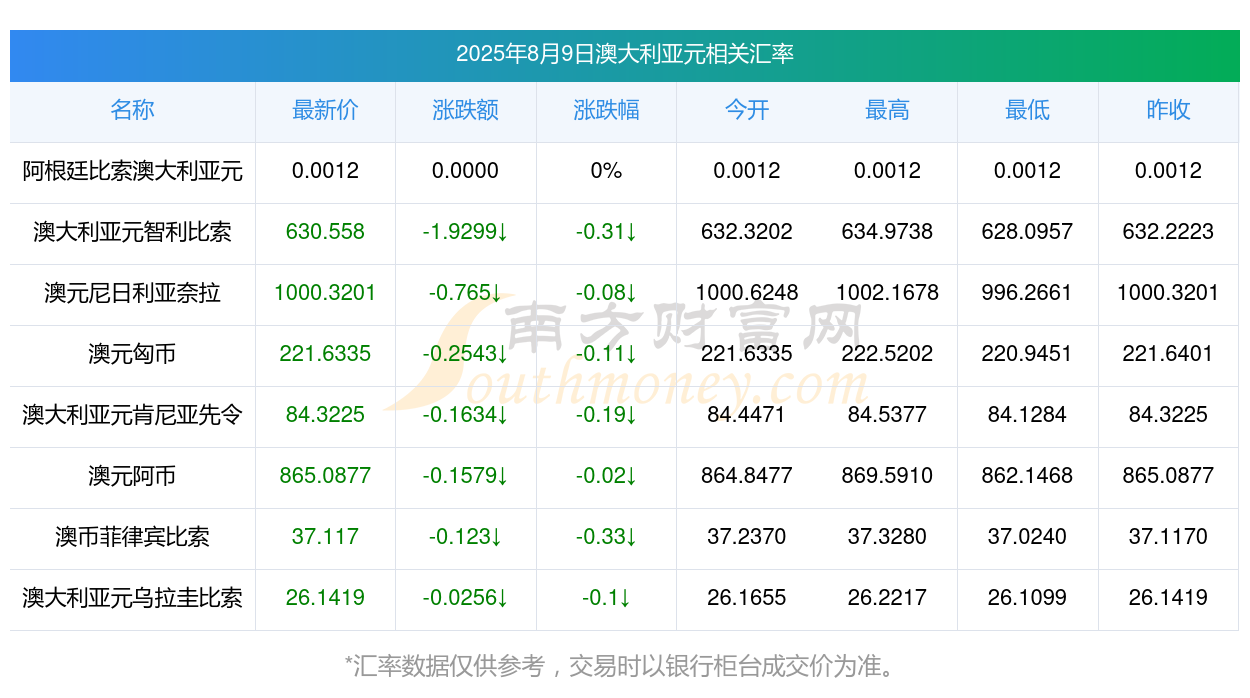Click change amount -0.1579↓
The width and height of the screenshot is (1250, 698).
465,476
